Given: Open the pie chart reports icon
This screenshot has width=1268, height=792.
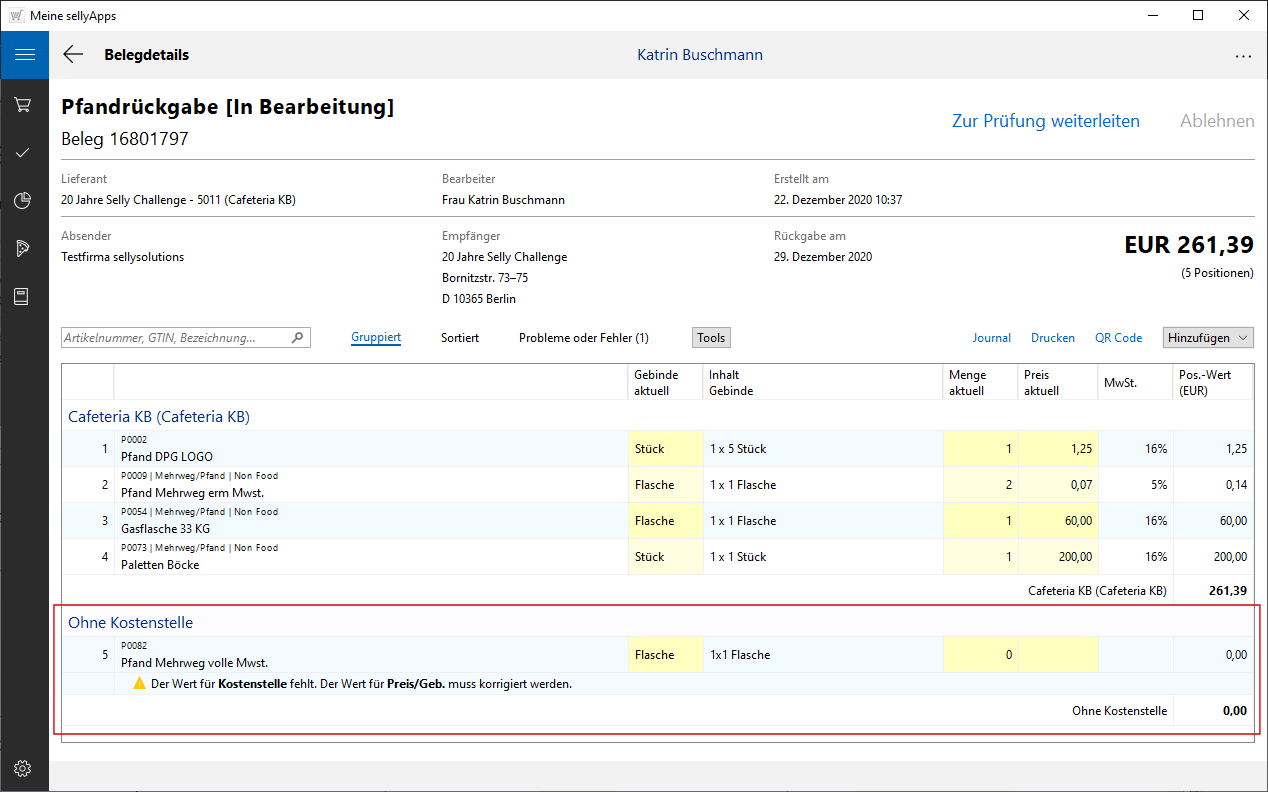Looking at the screenshot, I should click(x=23, y=201).
